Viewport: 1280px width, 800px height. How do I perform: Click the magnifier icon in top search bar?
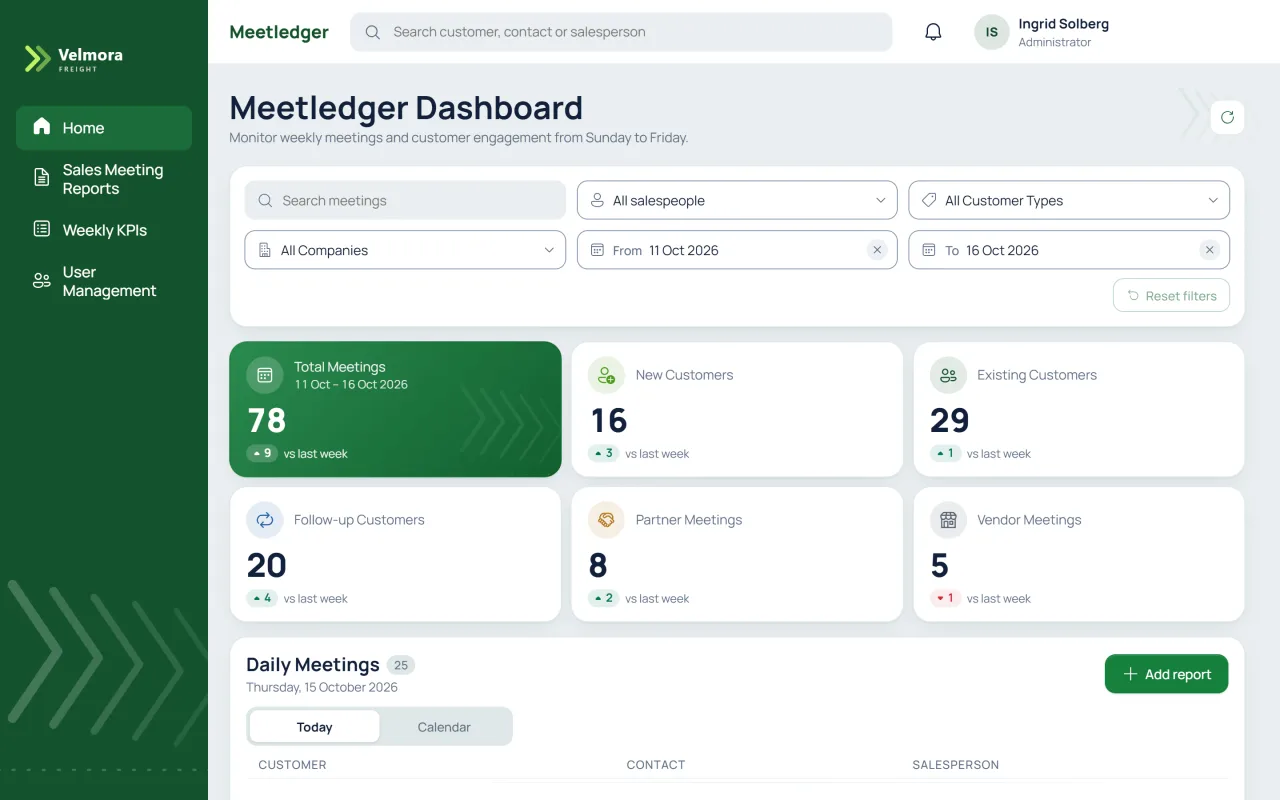(x=373, y=32)
